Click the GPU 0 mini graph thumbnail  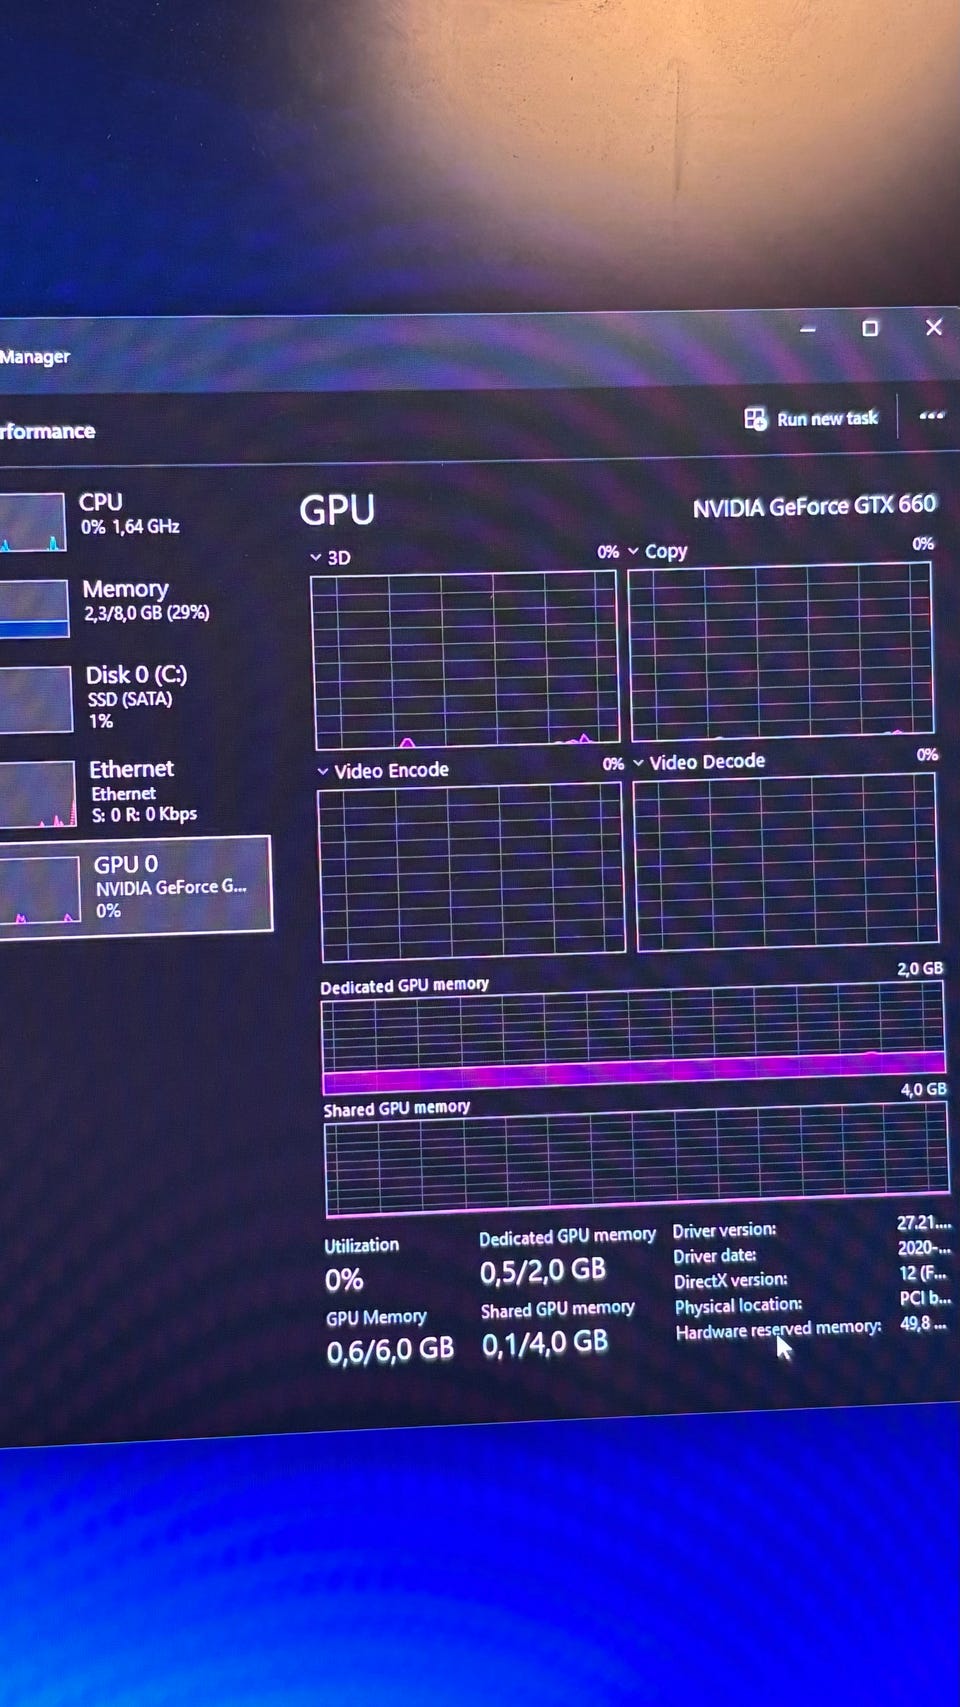[39, 890]
